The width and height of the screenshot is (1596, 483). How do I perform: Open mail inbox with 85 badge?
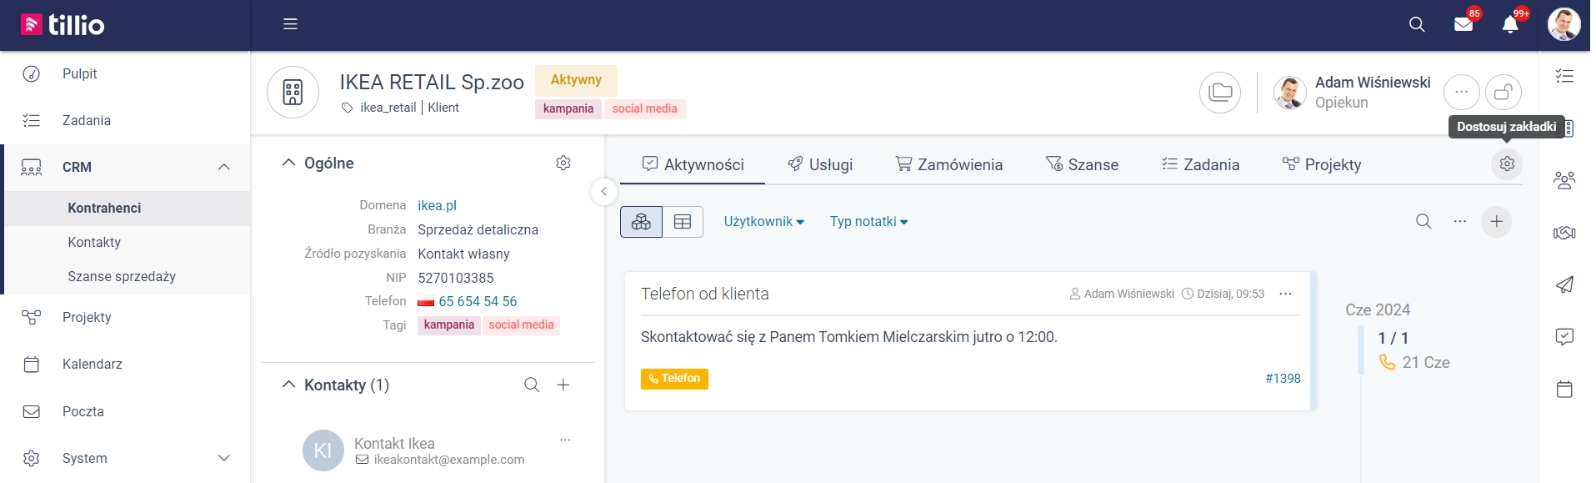tap(1463, 25)
